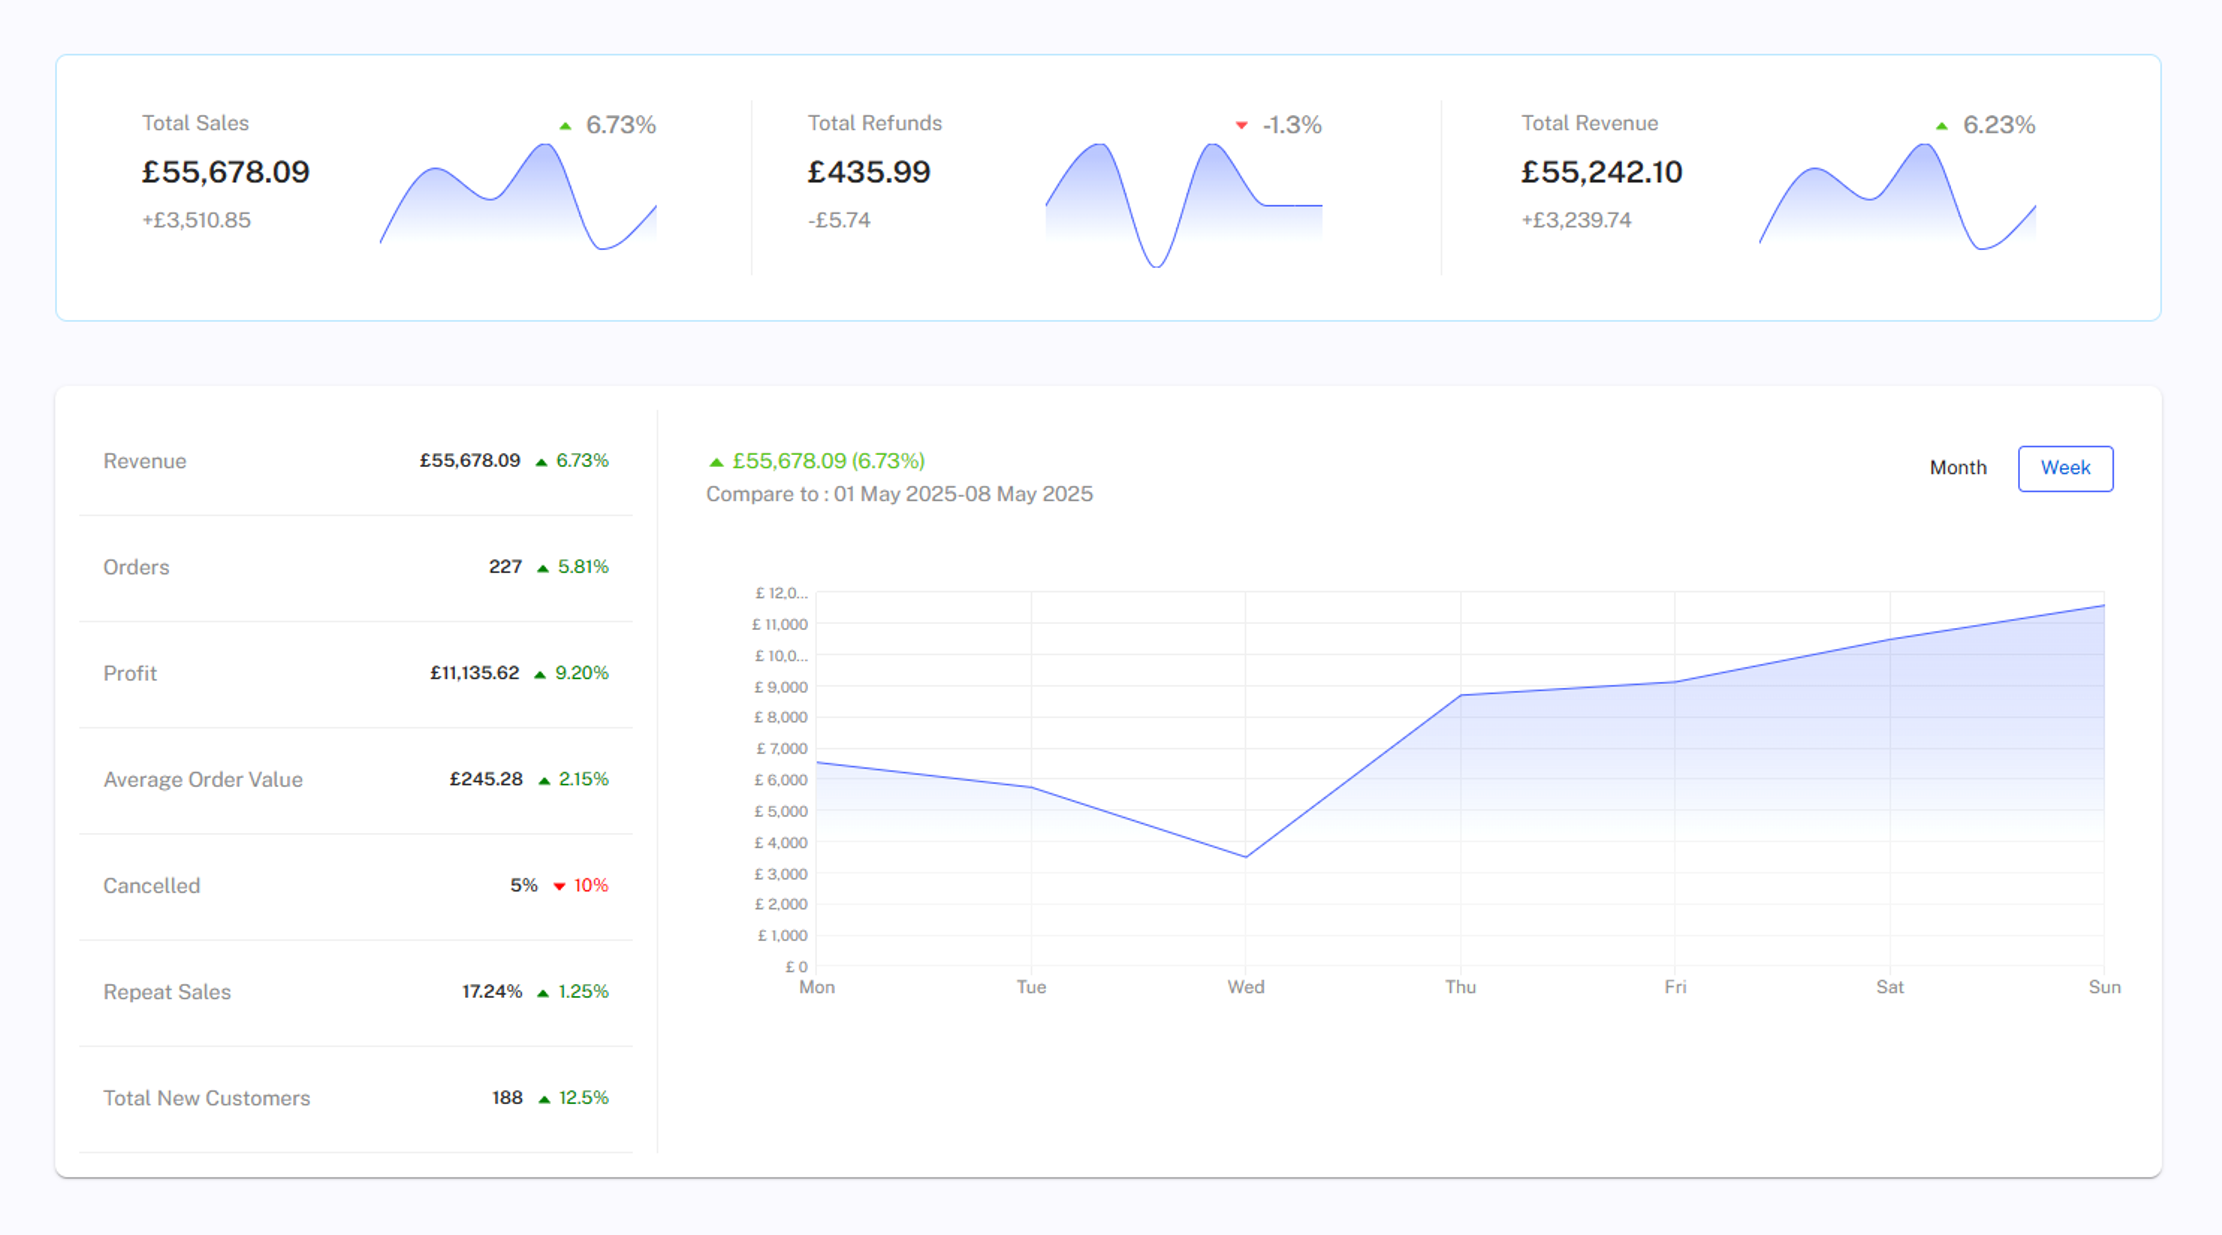Click the Total Sales amount £55,678.09
The height and width of the screenshot is (1235, 2222).
tap(226, 172)
